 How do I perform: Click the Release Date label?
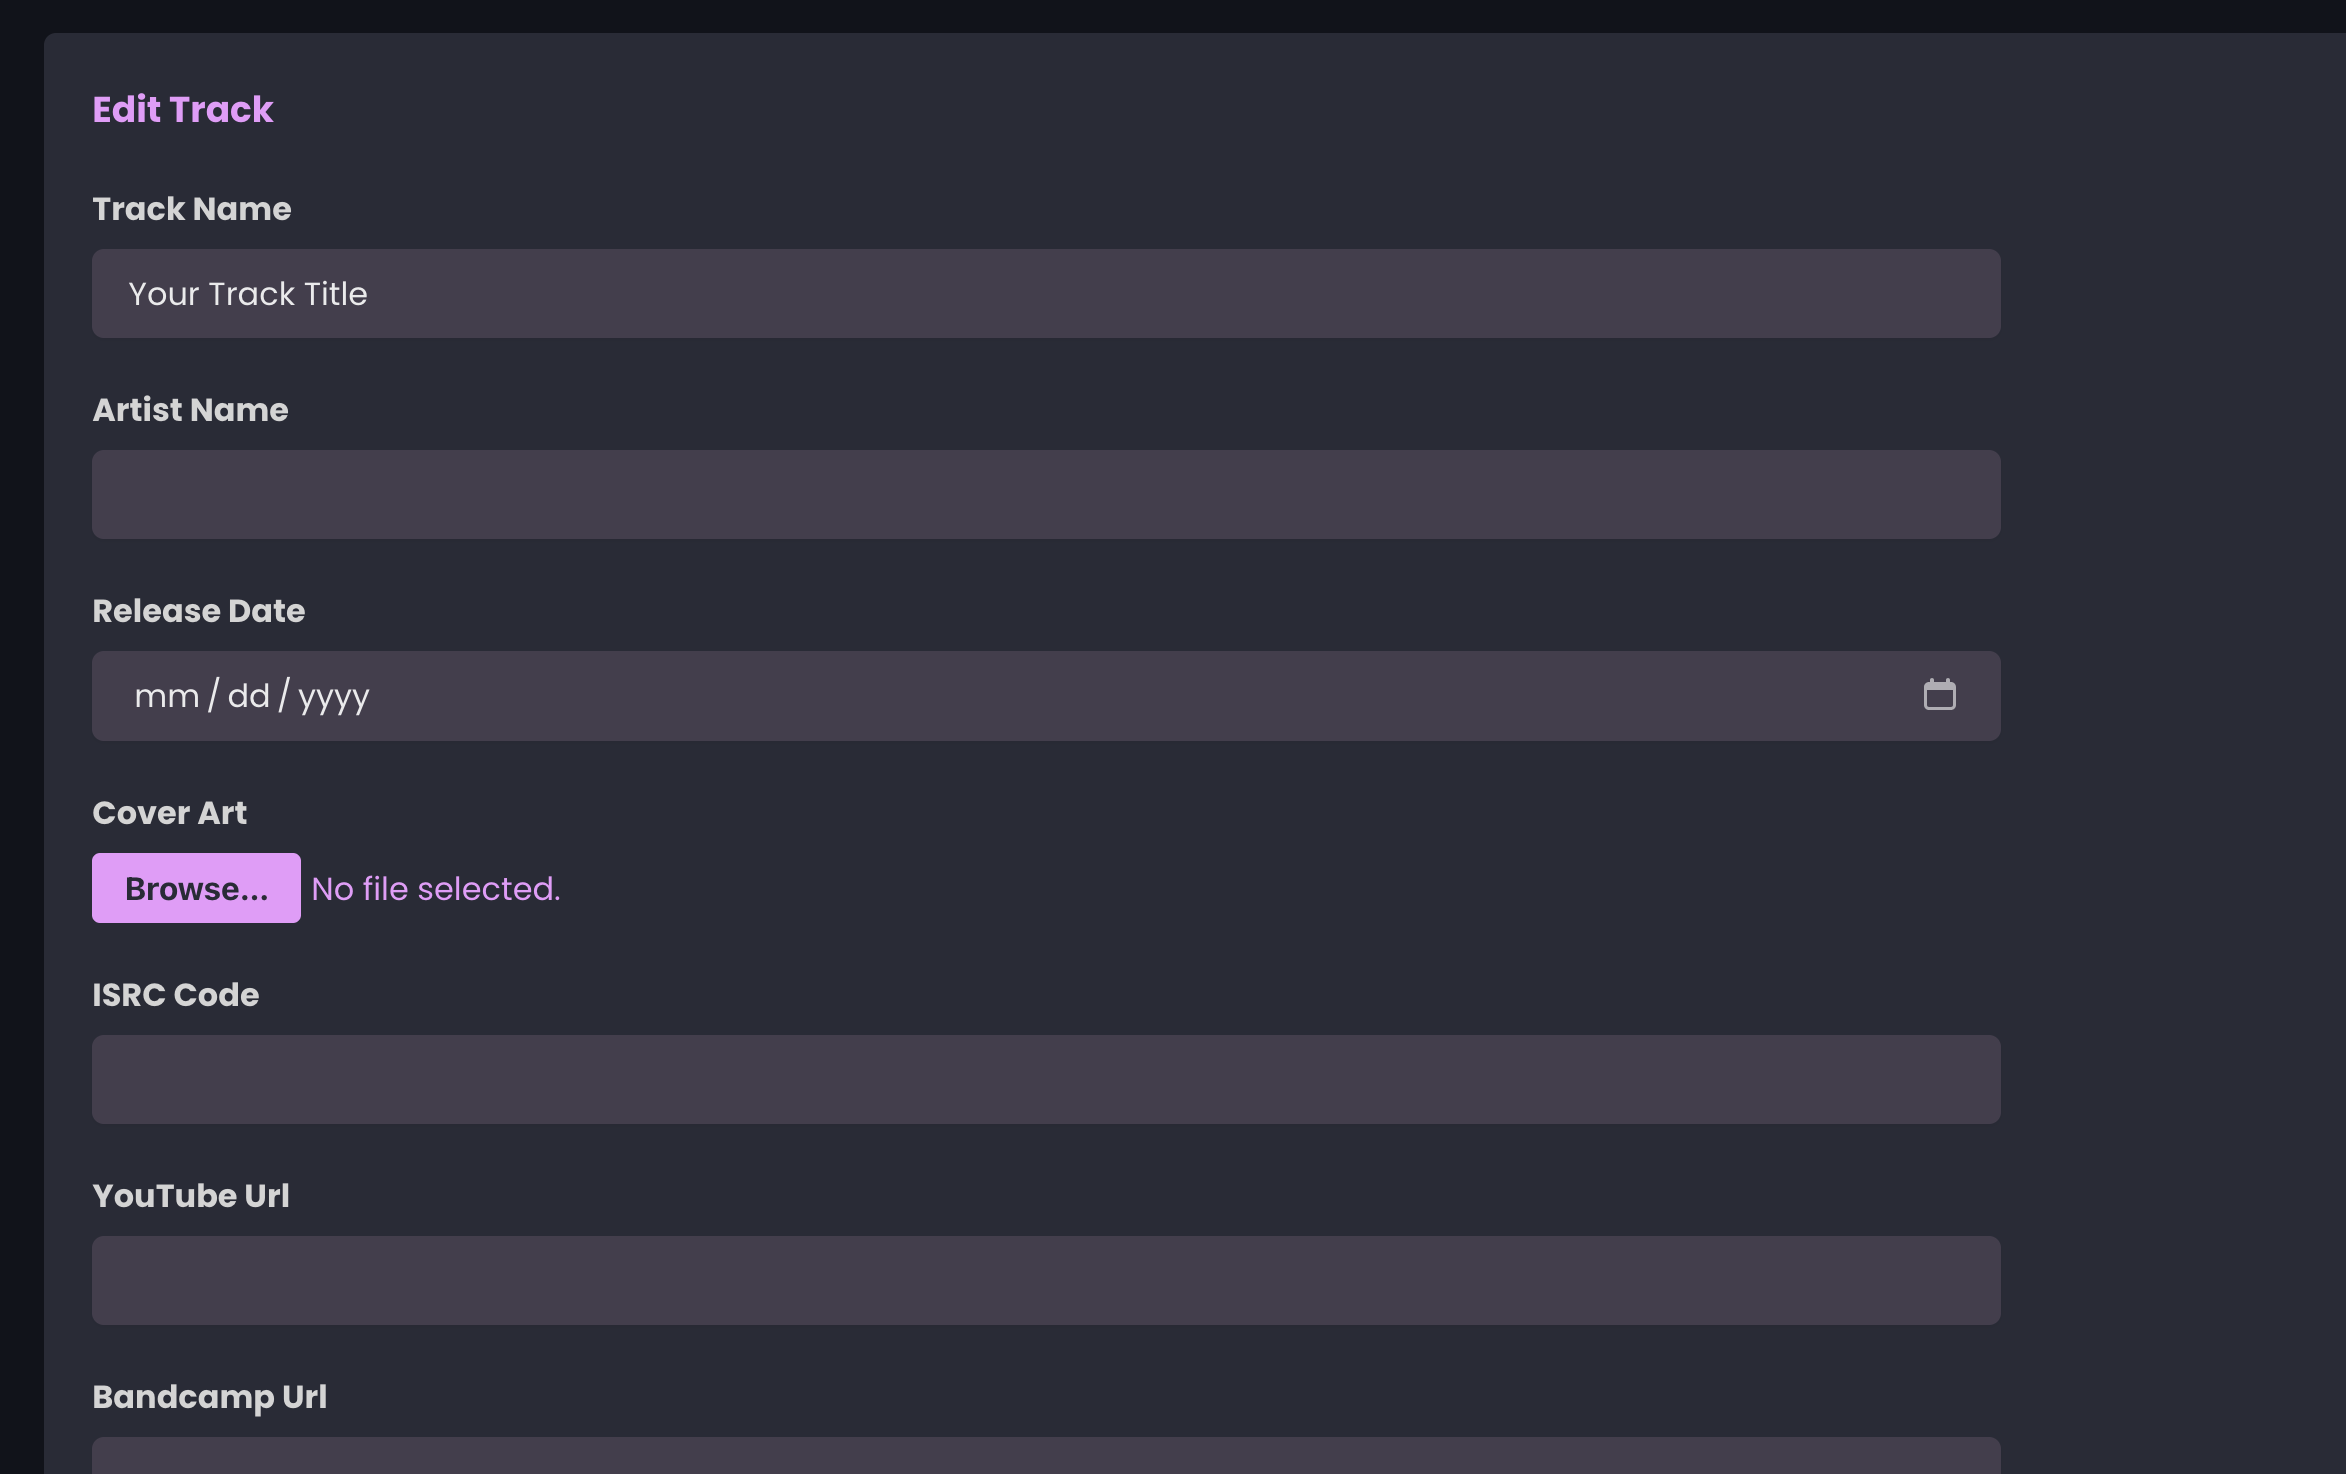(199, 611)
